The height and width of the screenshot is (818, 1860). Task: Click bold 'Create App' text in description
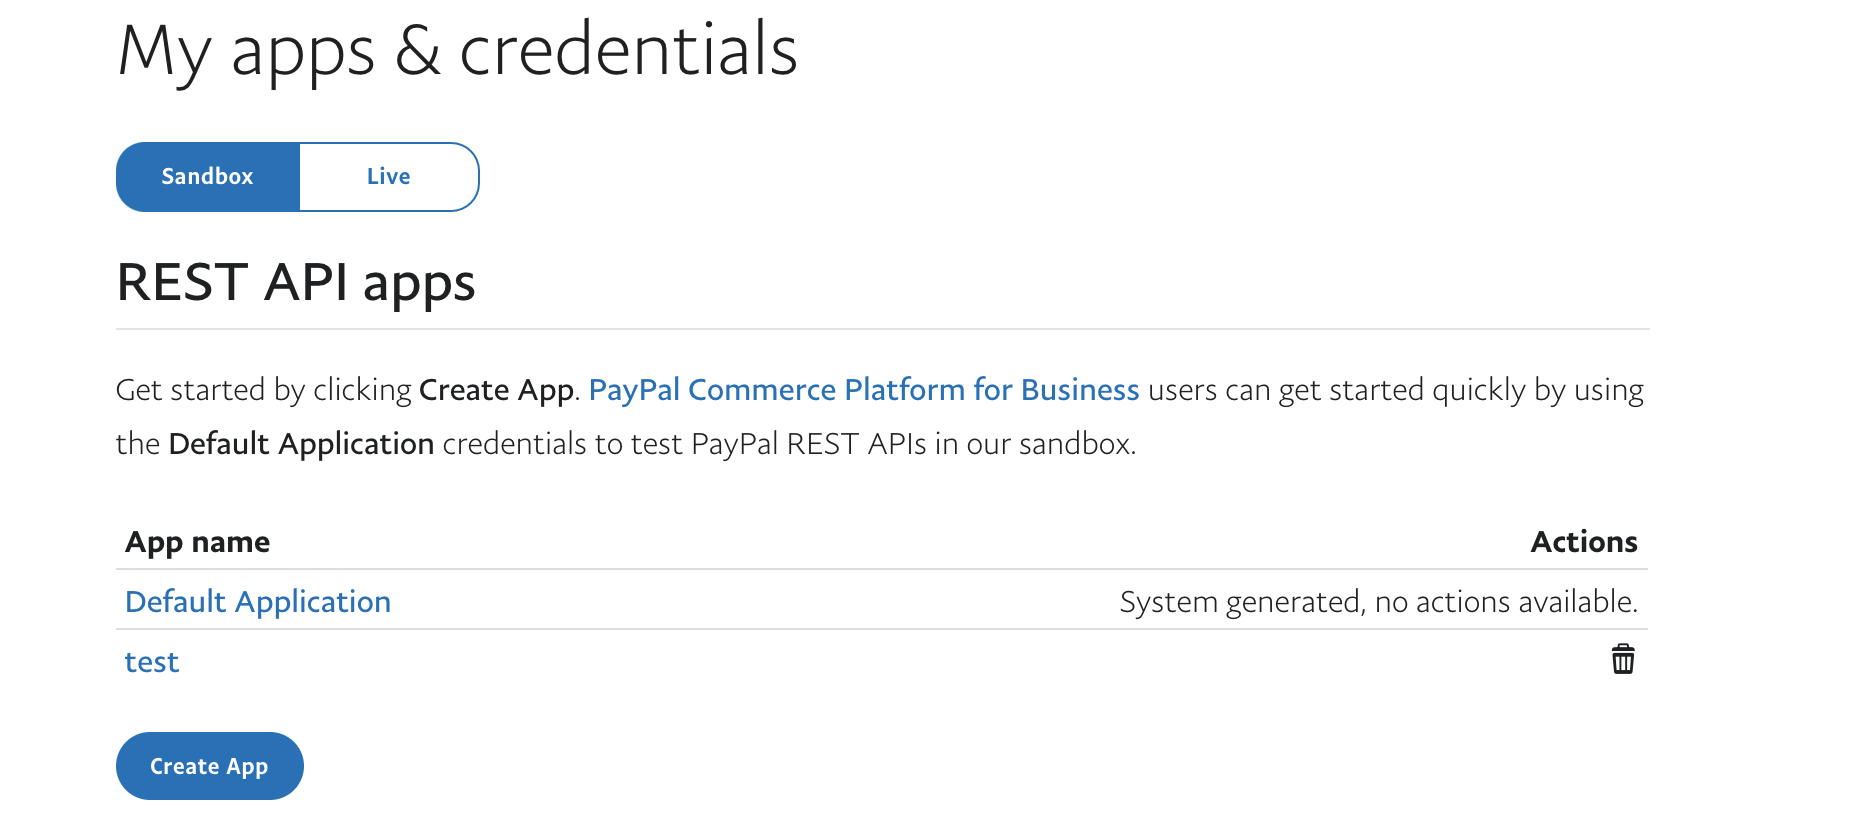tap(496, 390)
